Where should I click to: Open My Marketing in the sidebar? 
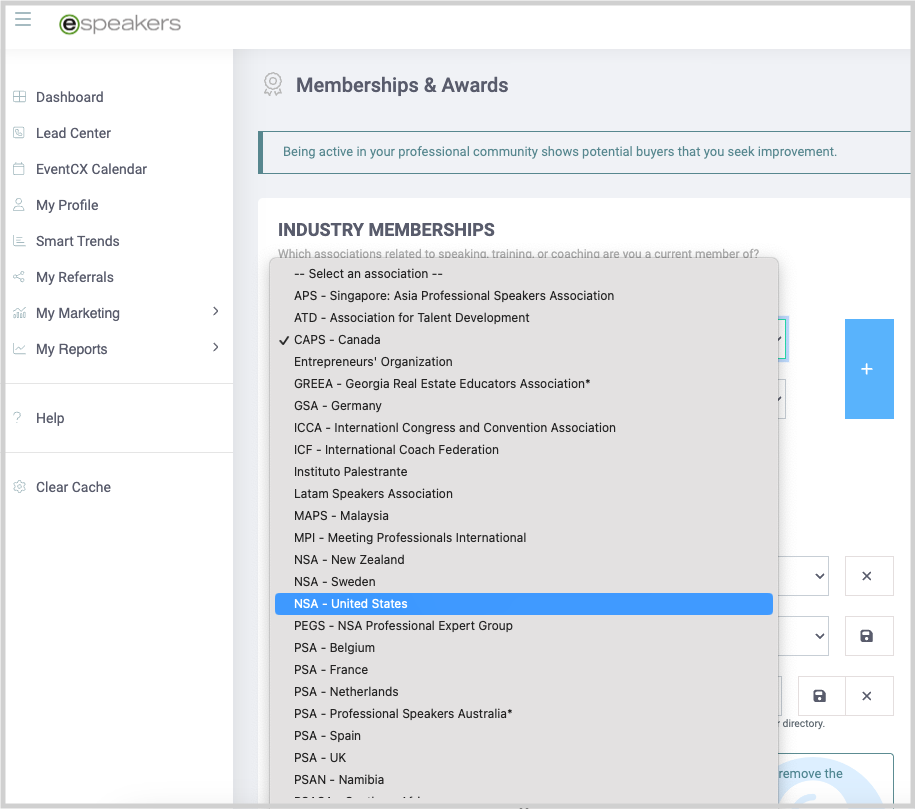(x=78, y=313)
